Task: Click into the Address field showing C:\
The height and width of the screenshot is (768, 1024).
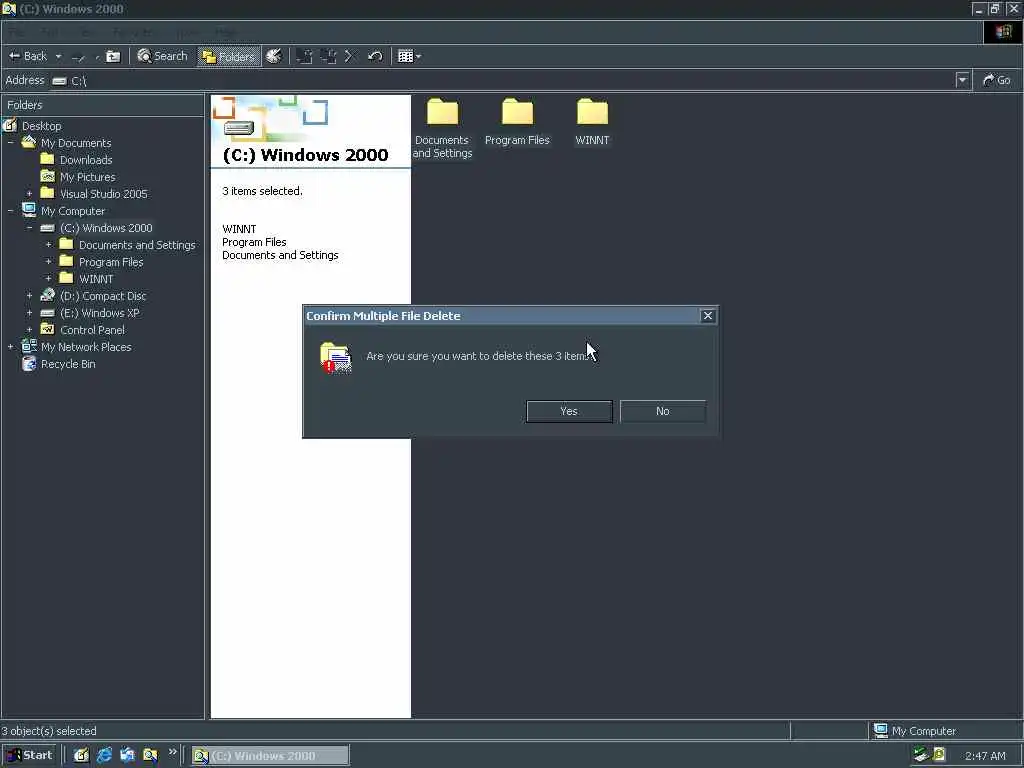Action: pyautogui.click(x=502, y=80)
